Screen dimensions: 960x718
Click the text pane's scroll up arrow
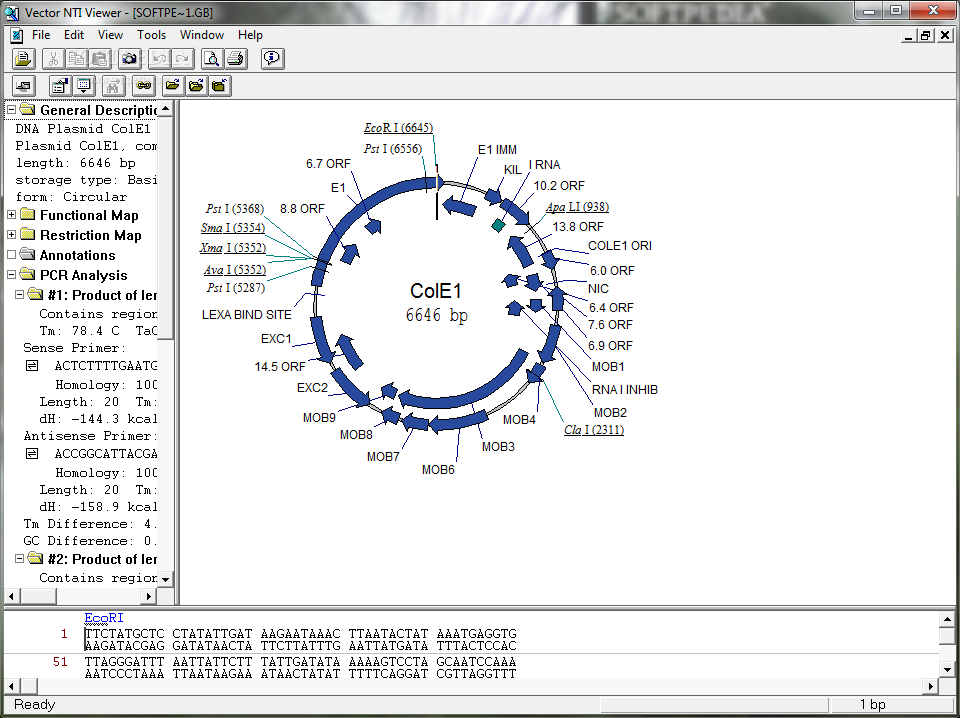pos(165,109)
